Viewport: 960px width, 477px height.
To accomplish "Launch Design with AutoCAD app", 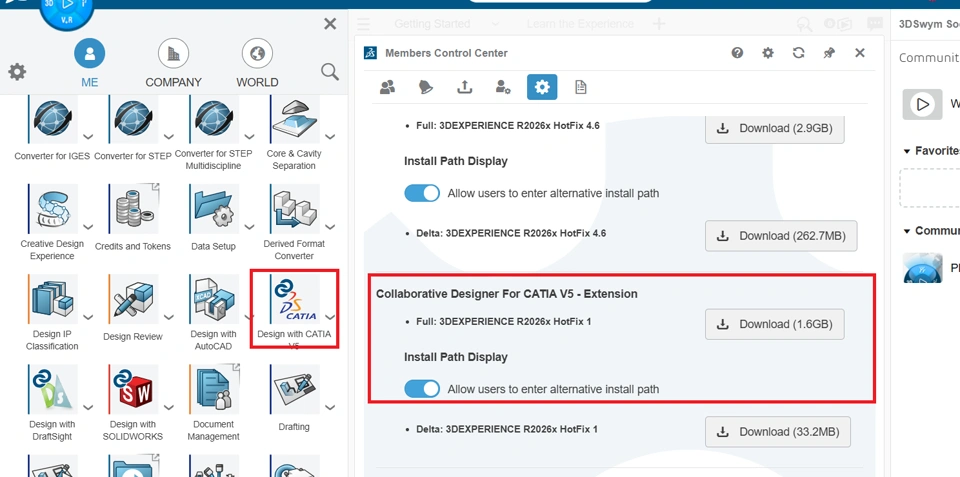I will (x=214, y=299).
